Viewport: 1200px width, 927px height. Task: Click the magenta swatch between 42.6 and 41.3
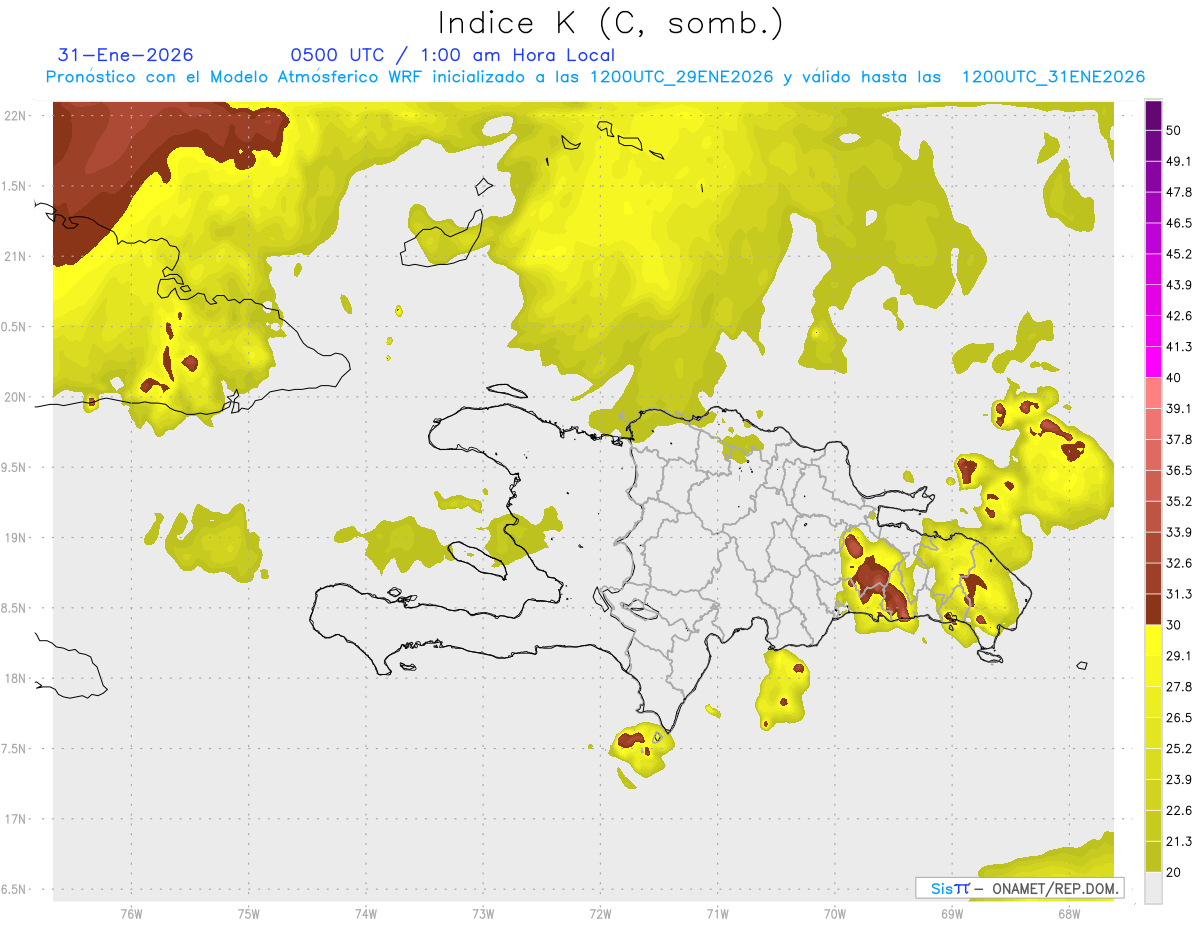click(x=1154, y=331)
